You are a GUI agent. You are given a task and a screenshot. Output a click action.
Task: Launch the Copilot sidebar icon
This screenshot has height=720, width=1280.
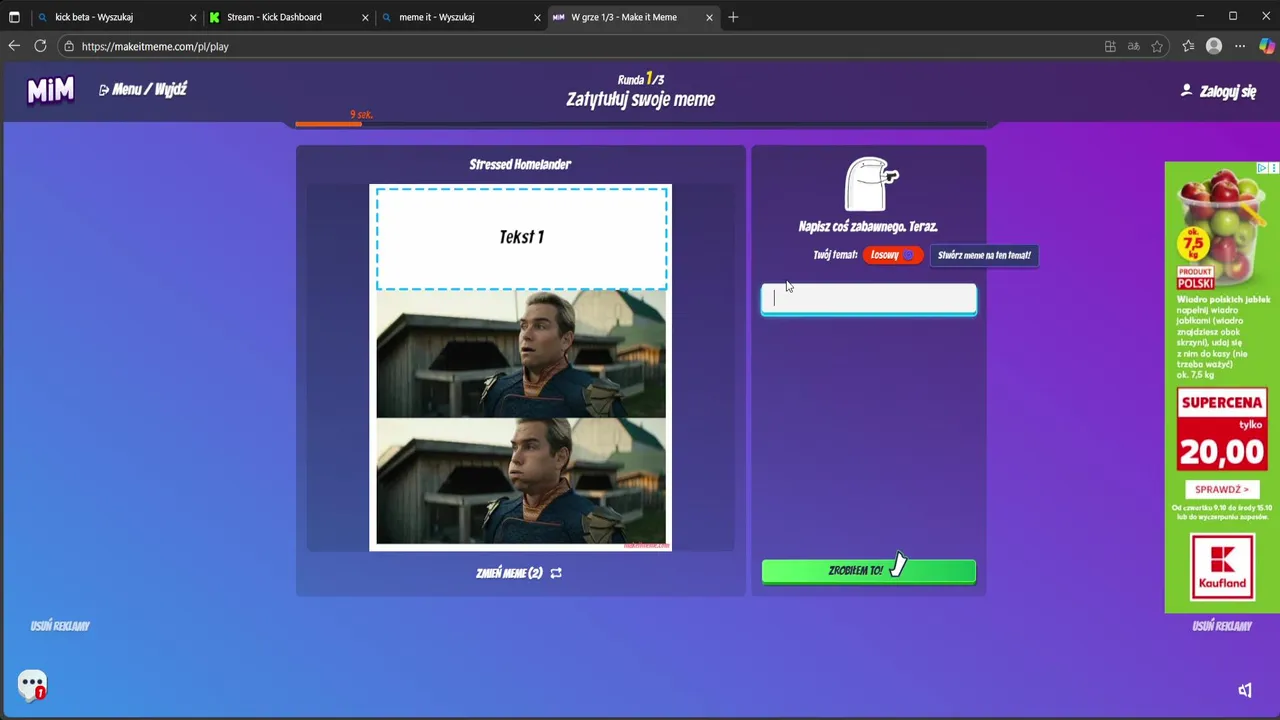(x=1266, y=46)
